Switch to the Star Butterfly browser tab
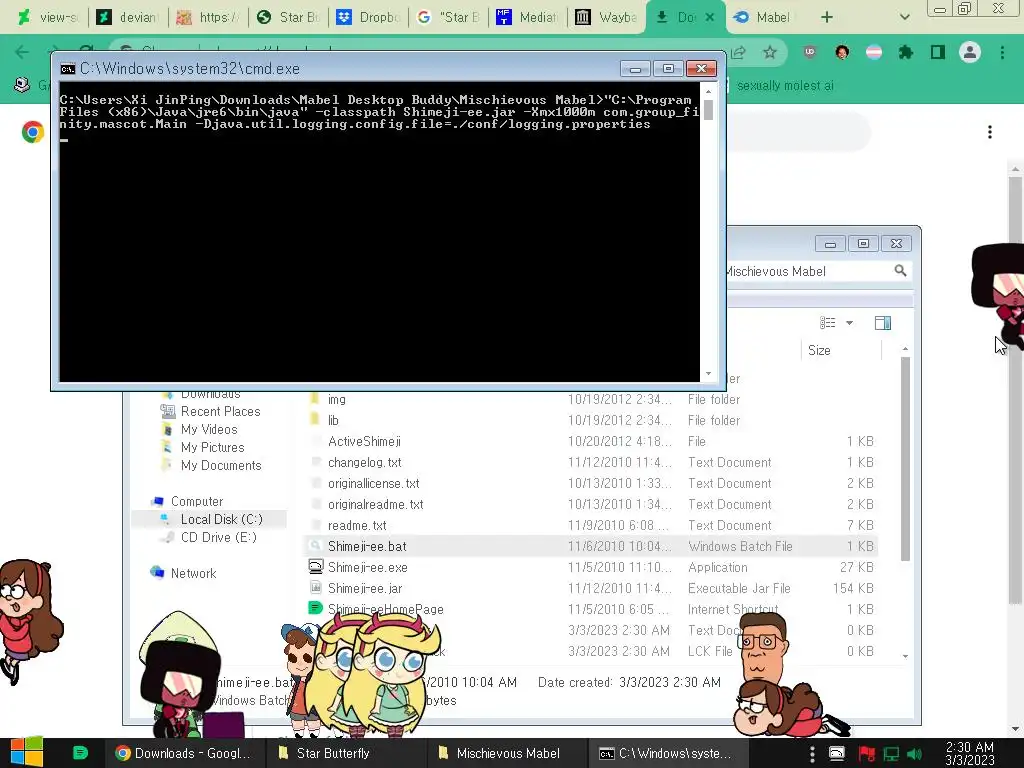 pyautogui.click(x=288, y=17)
